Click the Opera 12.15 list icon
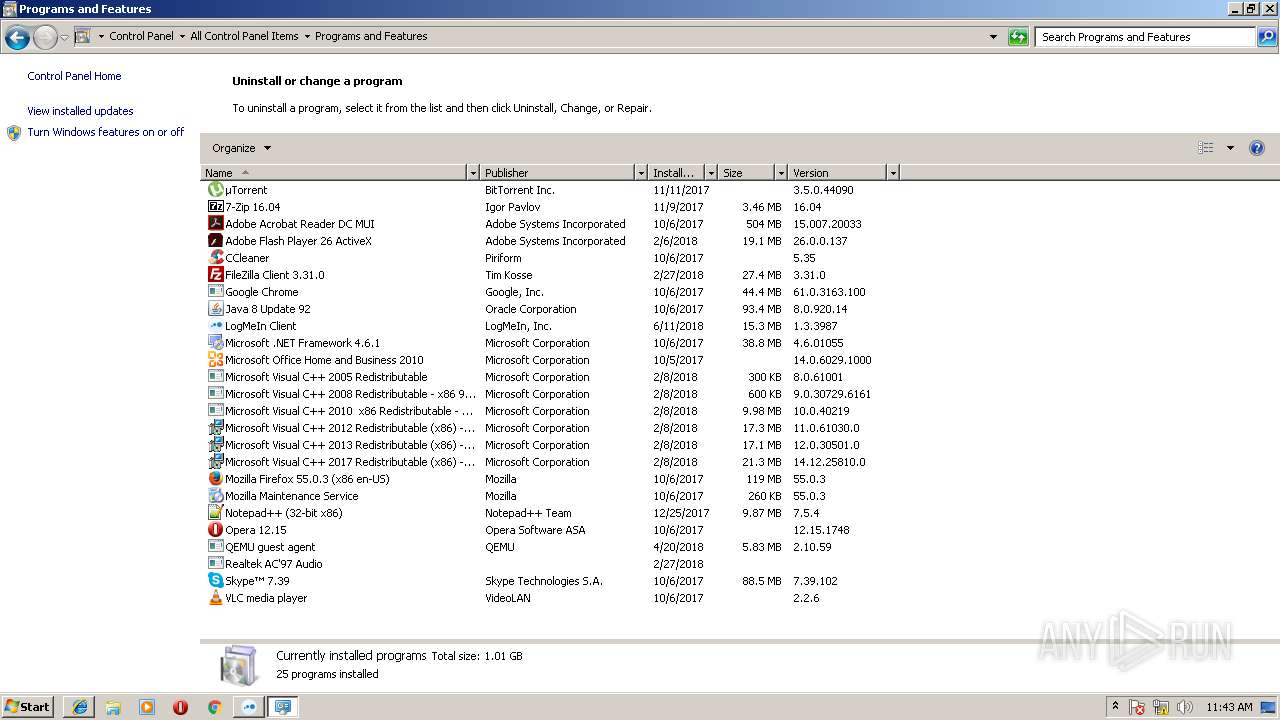The height and width of the screenshot is (720, 1280). coord(215,530)
